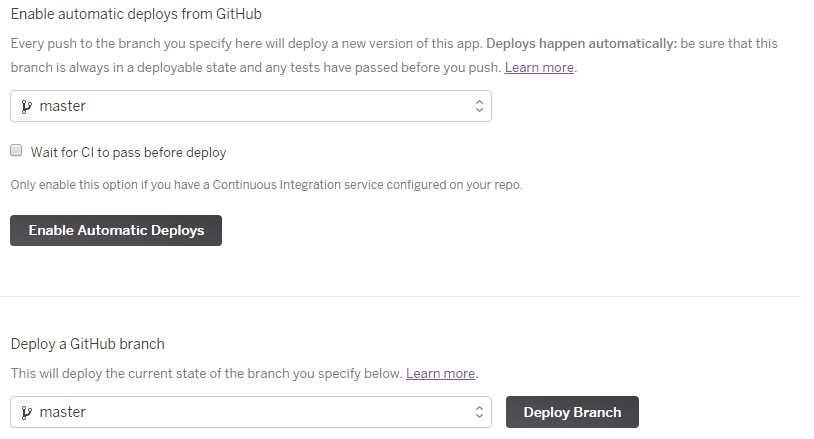Screen dimensions: 814x439
Task: Open the manual deploy branch dropdown
Action: [x=250, y=412]
